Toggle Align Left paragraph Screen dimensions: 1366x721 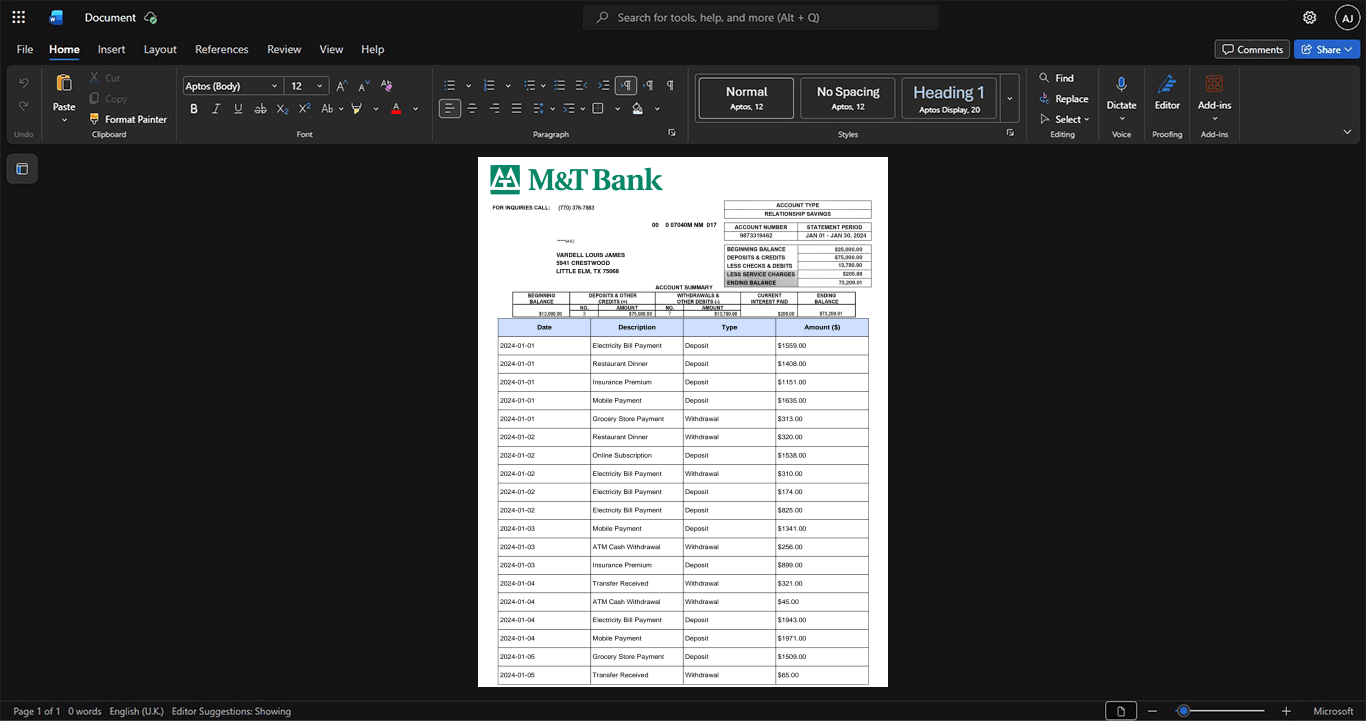click(x=450, y=108)
